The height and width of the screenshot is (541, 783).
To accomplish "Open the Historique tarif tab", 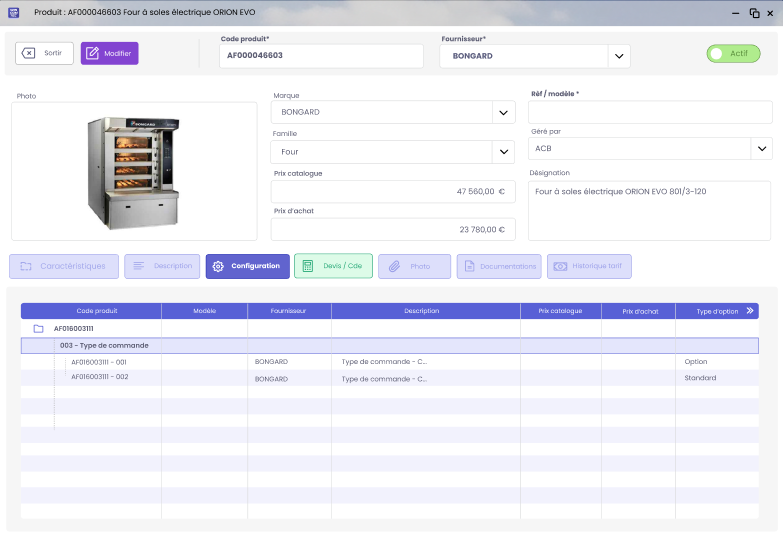I will (589, 266).
